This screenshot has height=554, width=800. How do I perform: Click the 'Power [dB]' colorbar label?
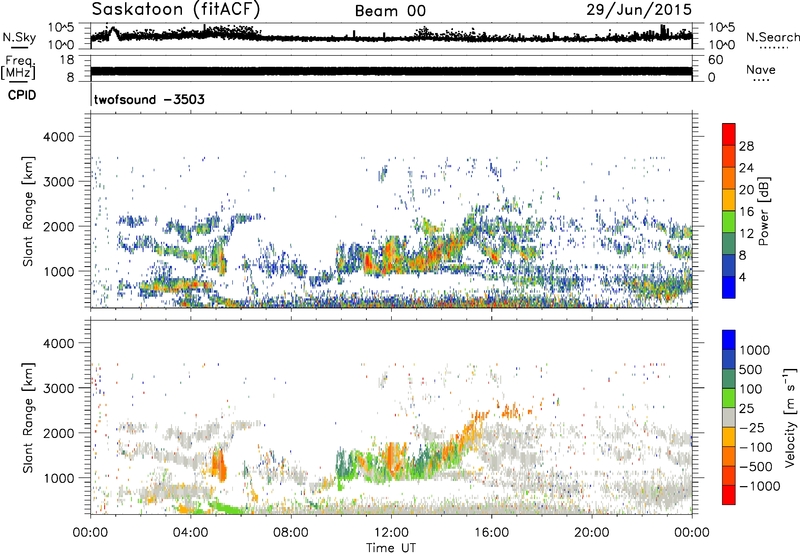pyautogui.click(x=764, y=211)
